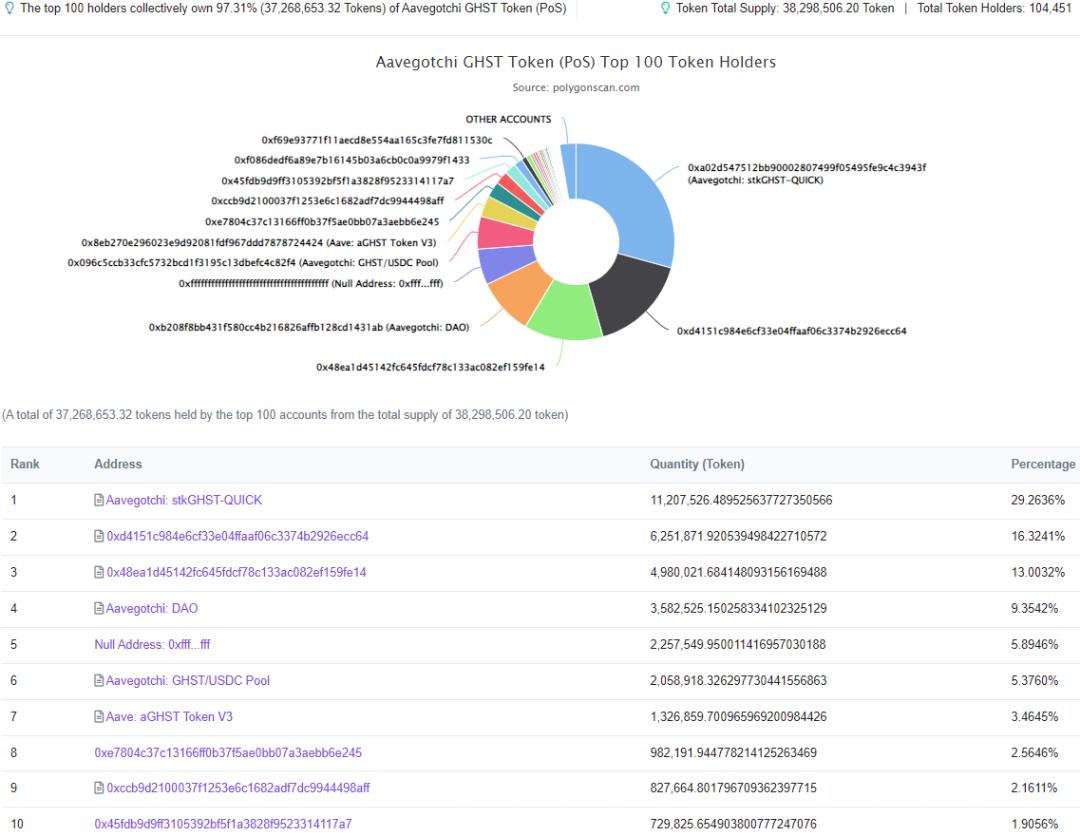Click the blue lightbulb icon beside top 100 holders summary
1080x836 pixels.
click(x=10, y=8)
